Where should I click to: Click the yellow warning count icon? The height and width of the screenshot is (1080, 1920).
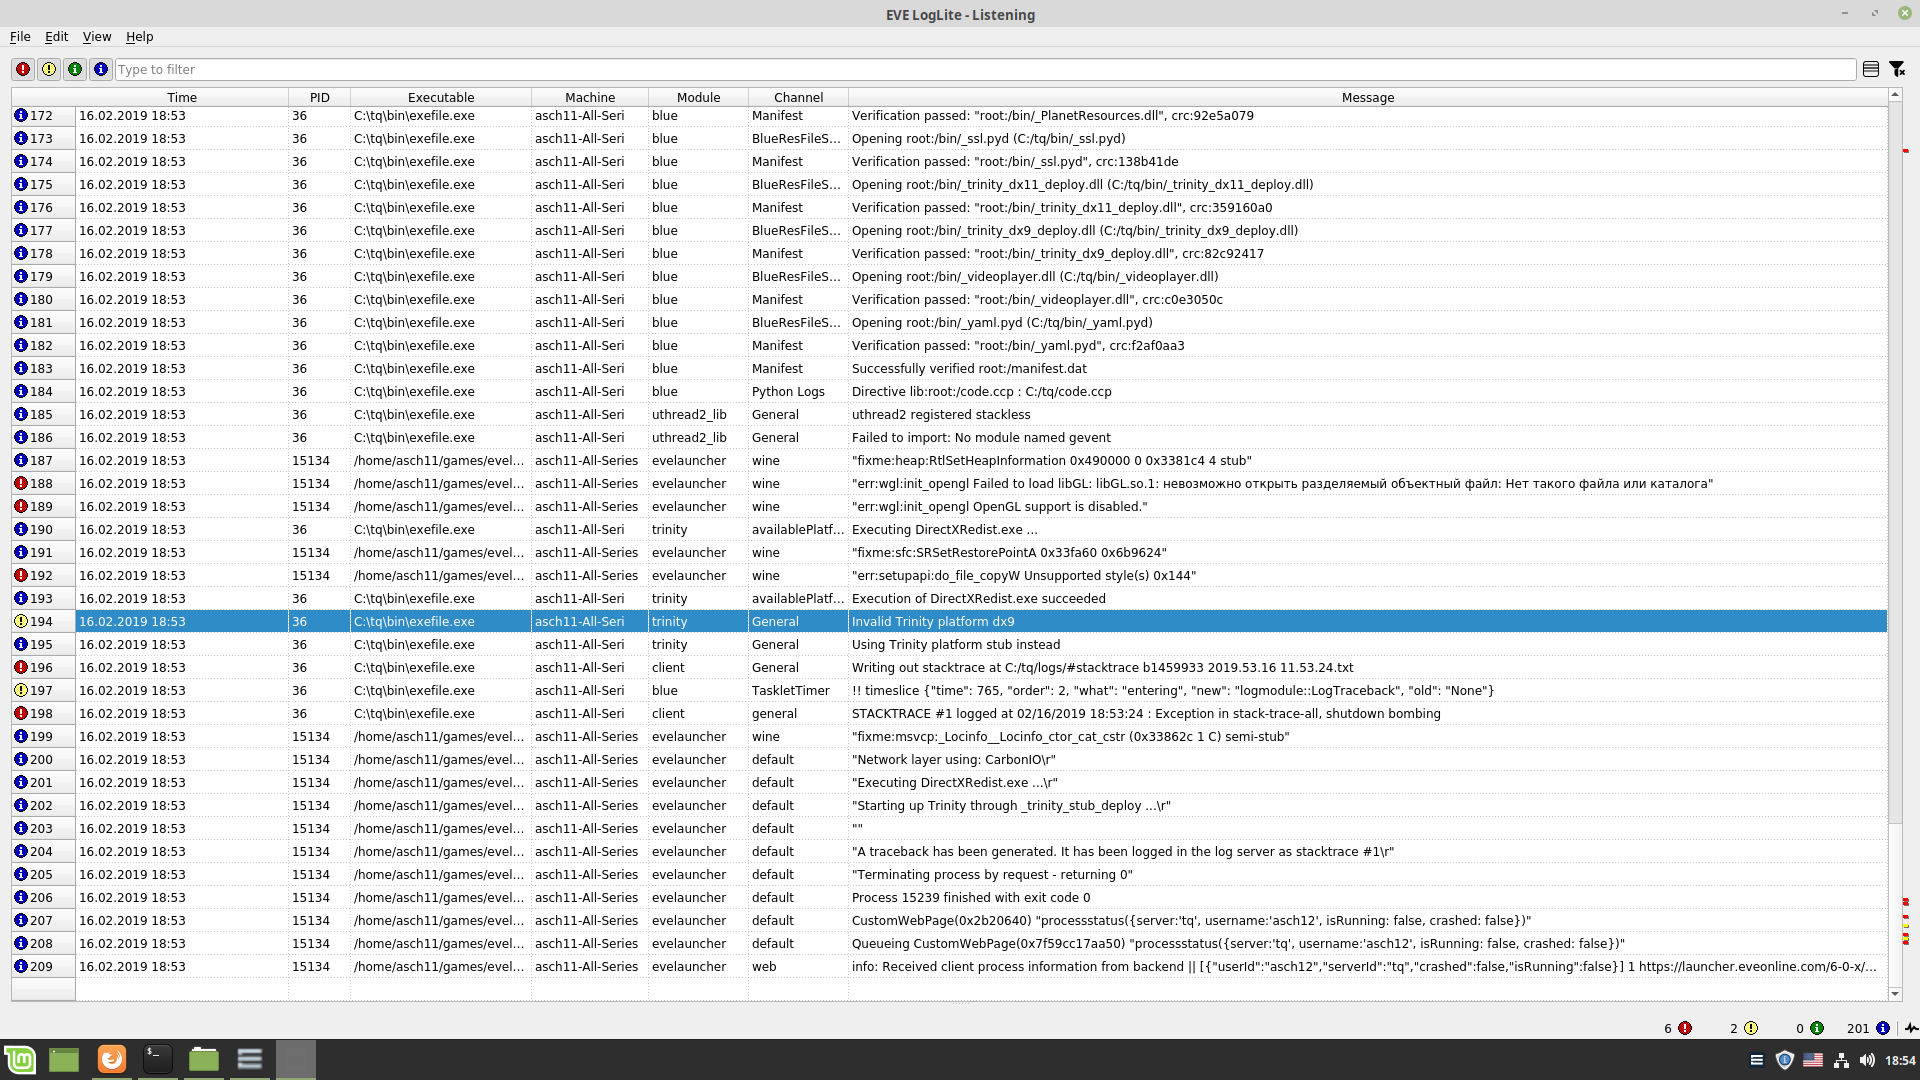[1751, 1028]
